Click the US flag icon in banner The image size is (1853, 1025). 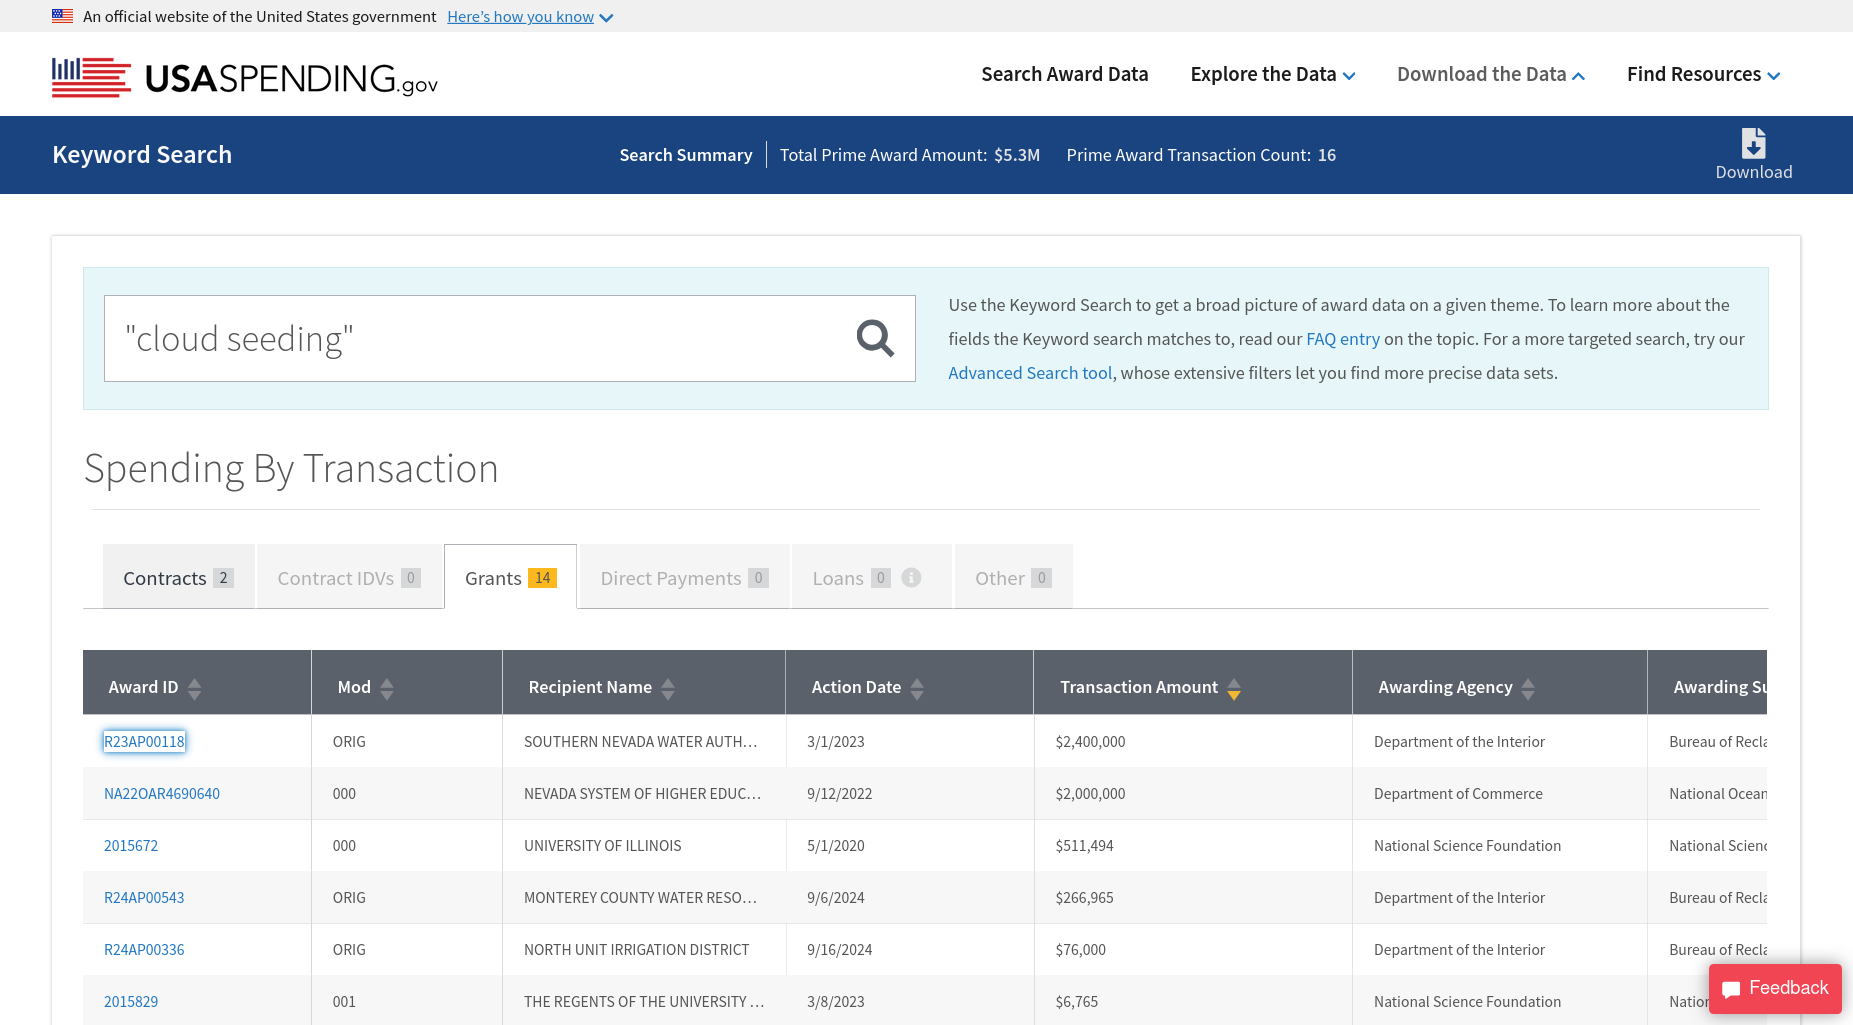(x=62, y=16)
